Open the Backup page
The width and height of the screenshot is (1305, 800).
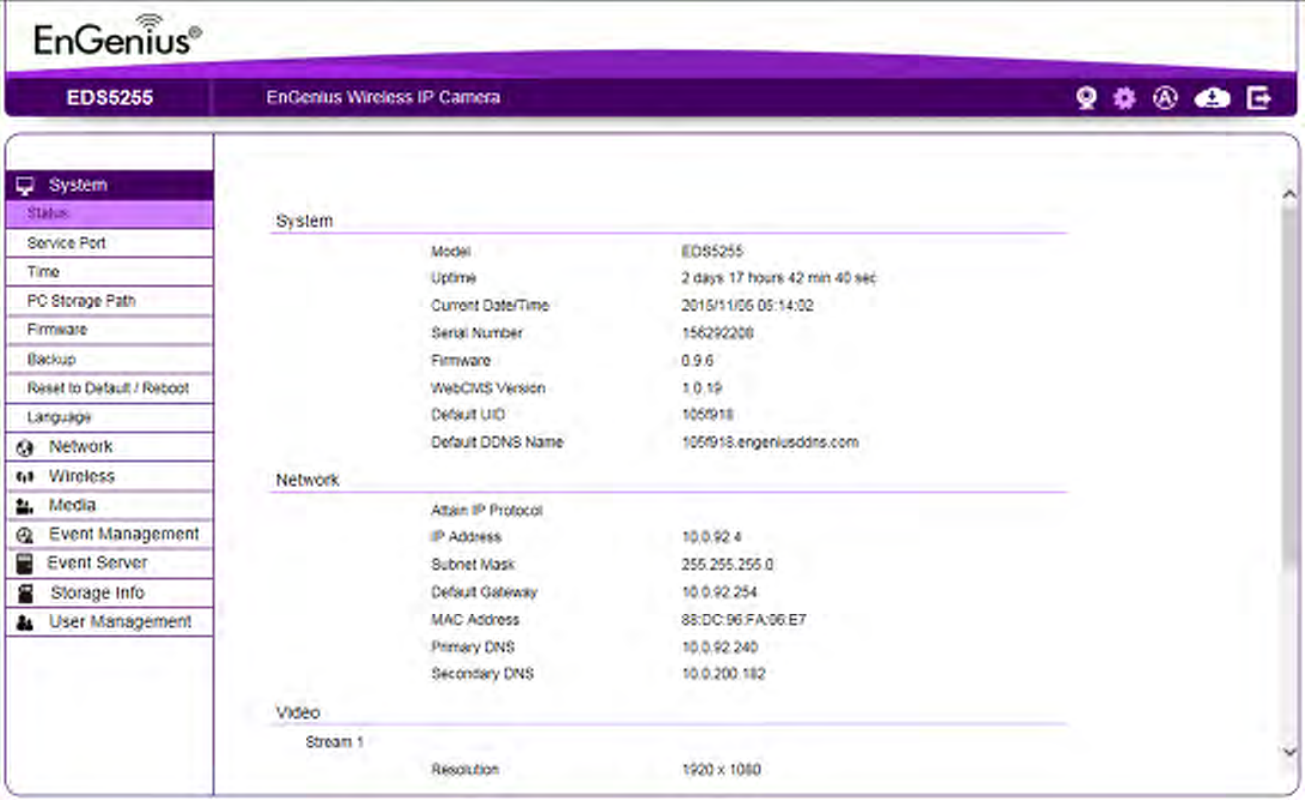(109, 359)
